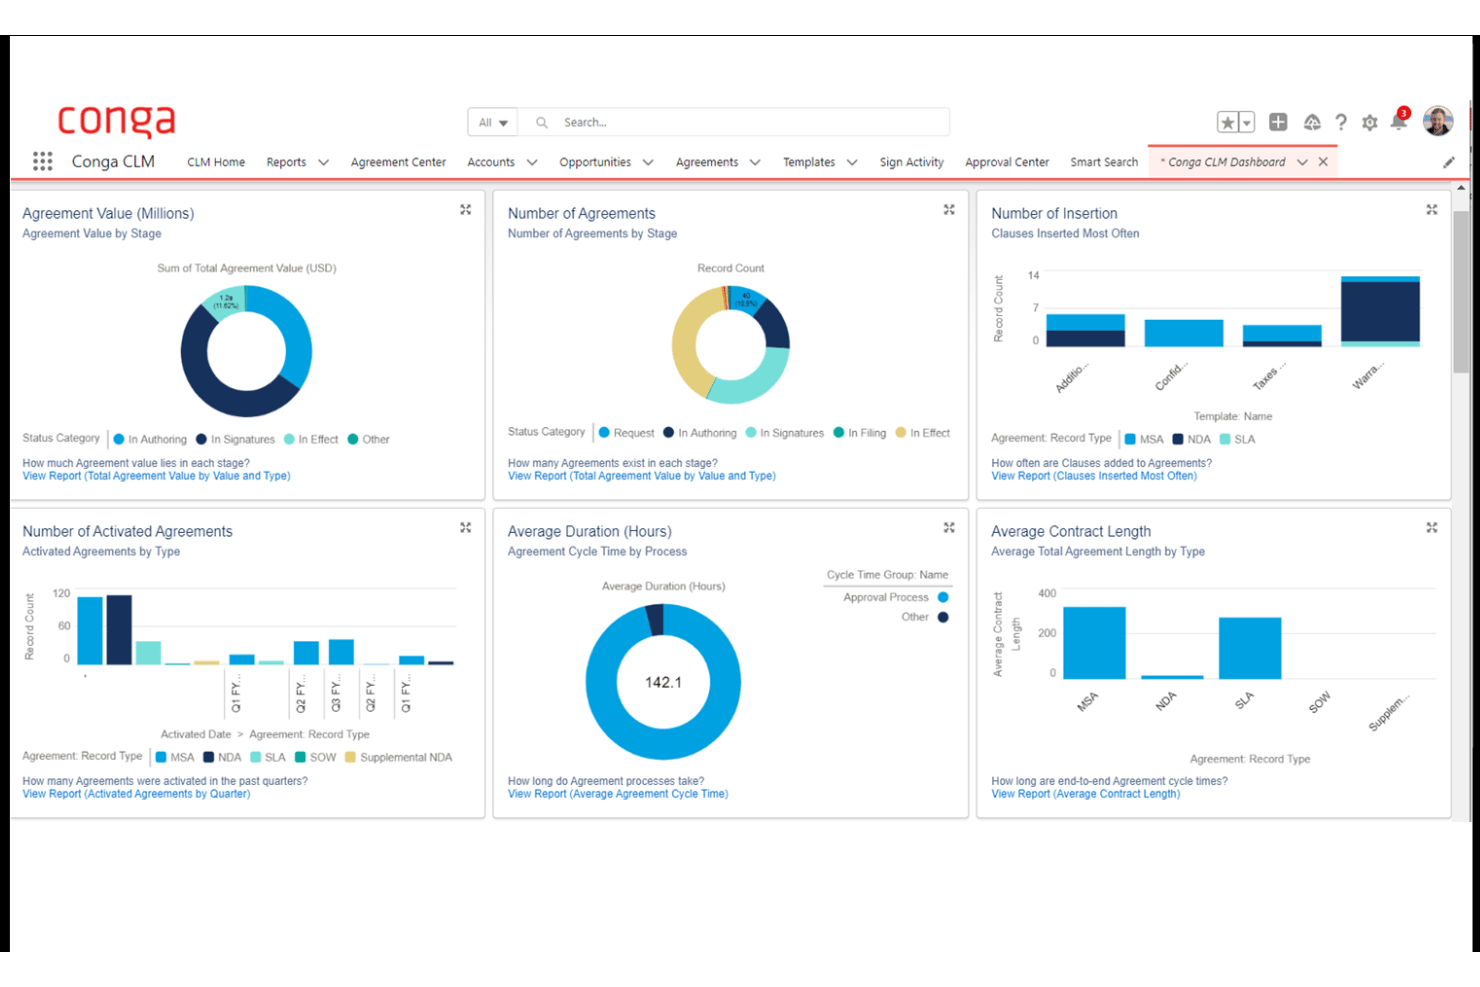
Task: Open View Report (Average Contract Length)
Action: point(1085,794)
